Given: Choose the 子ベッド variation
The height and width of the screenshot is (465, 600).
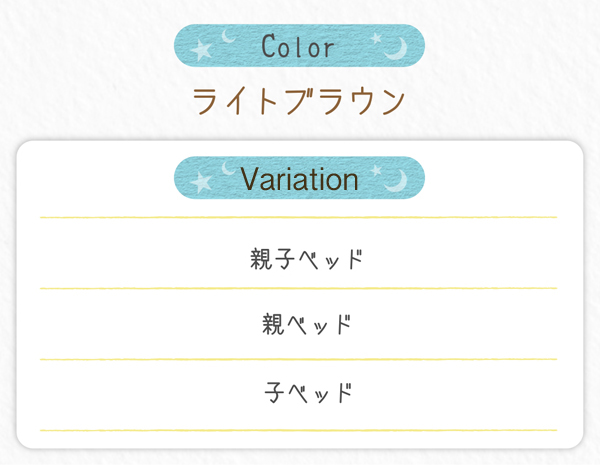Looking at the screenshot, I should tap(308, 392).
